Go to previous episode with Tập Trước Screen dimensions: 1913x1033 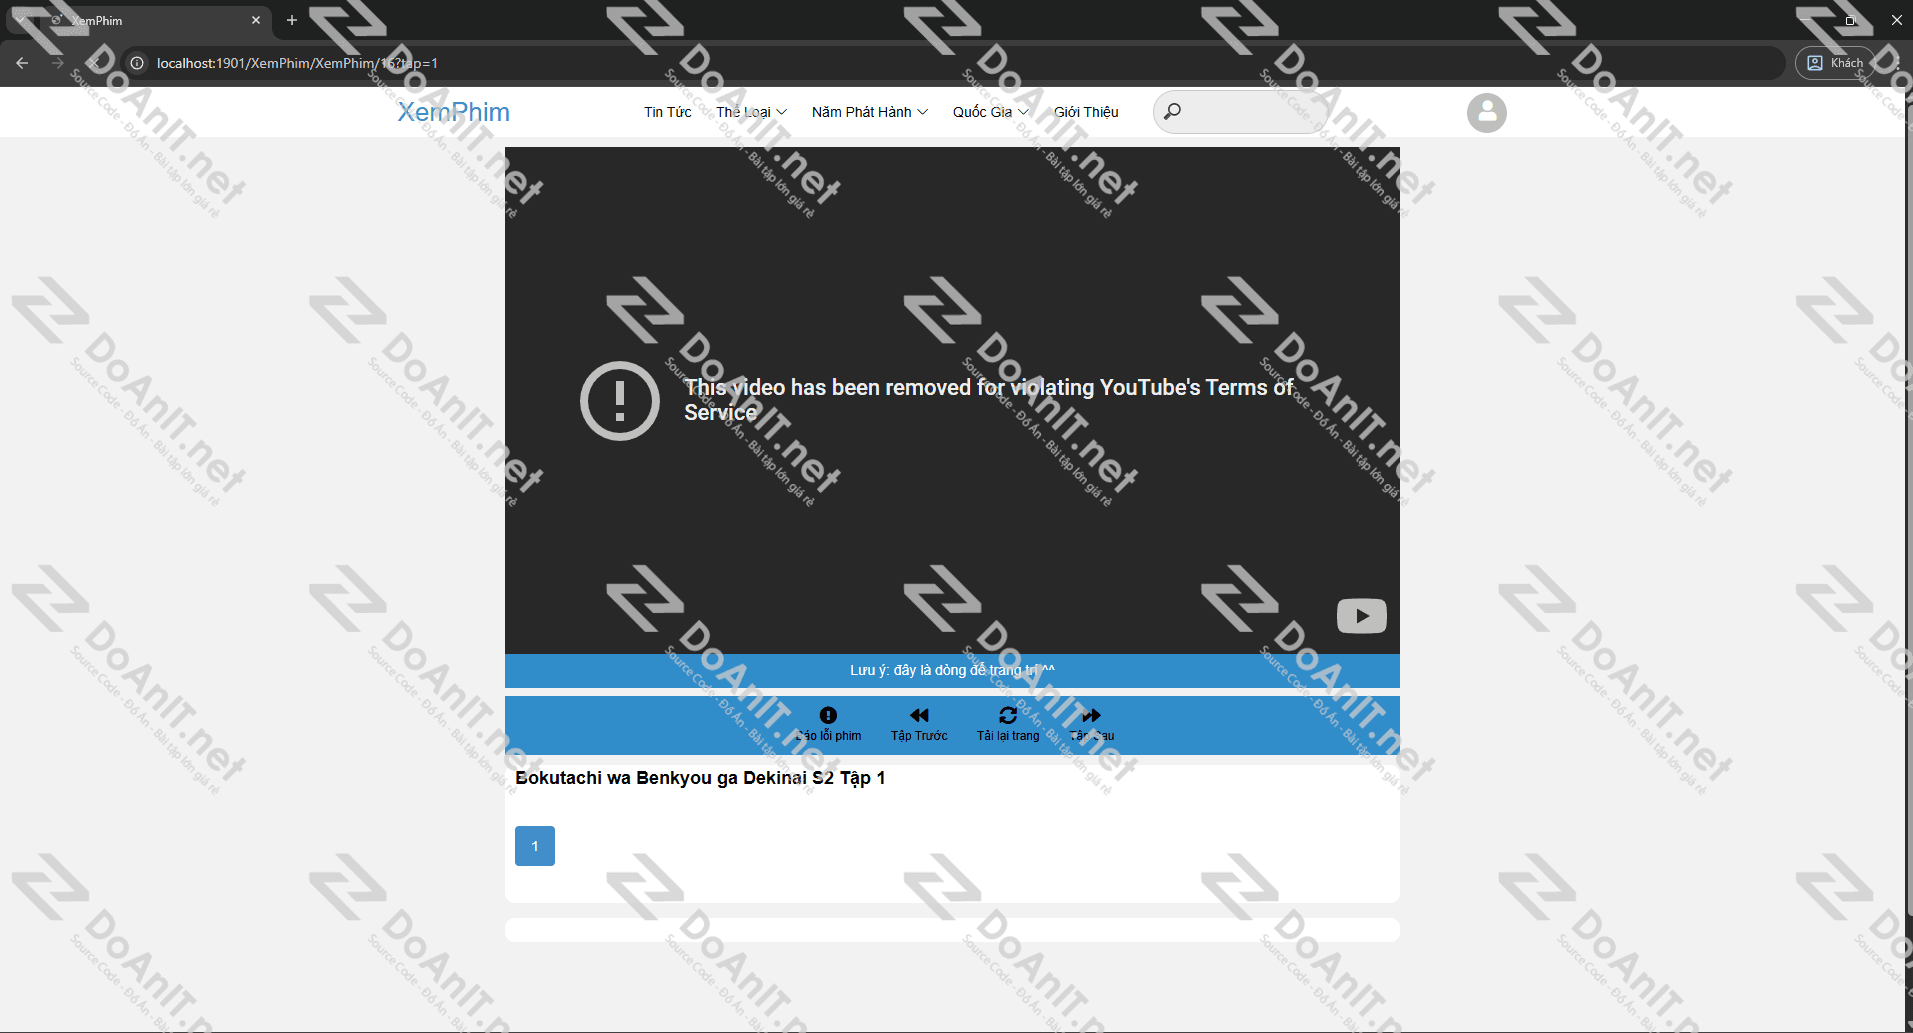919,724
